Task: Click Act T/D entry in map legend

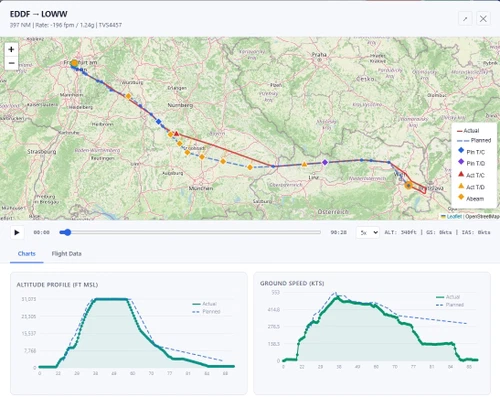Action: click(471, 187)
